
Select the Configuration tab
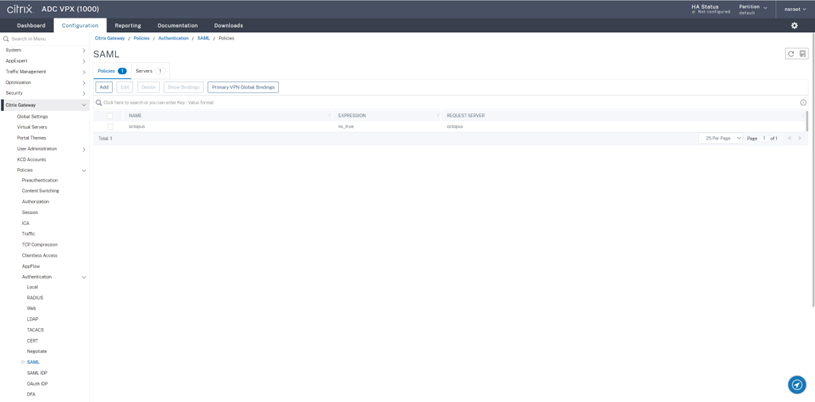tap(80, 25)
